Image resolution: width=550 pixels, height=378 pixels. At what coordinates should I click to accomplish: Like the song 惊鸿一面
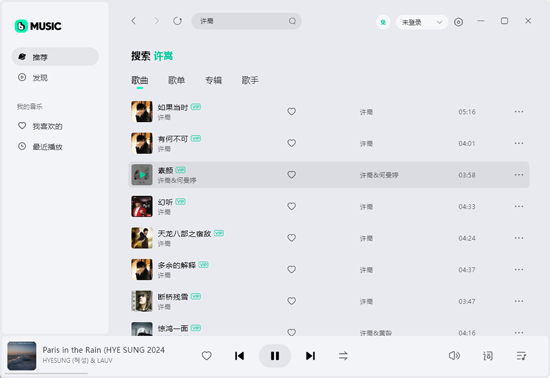(291, 332)
